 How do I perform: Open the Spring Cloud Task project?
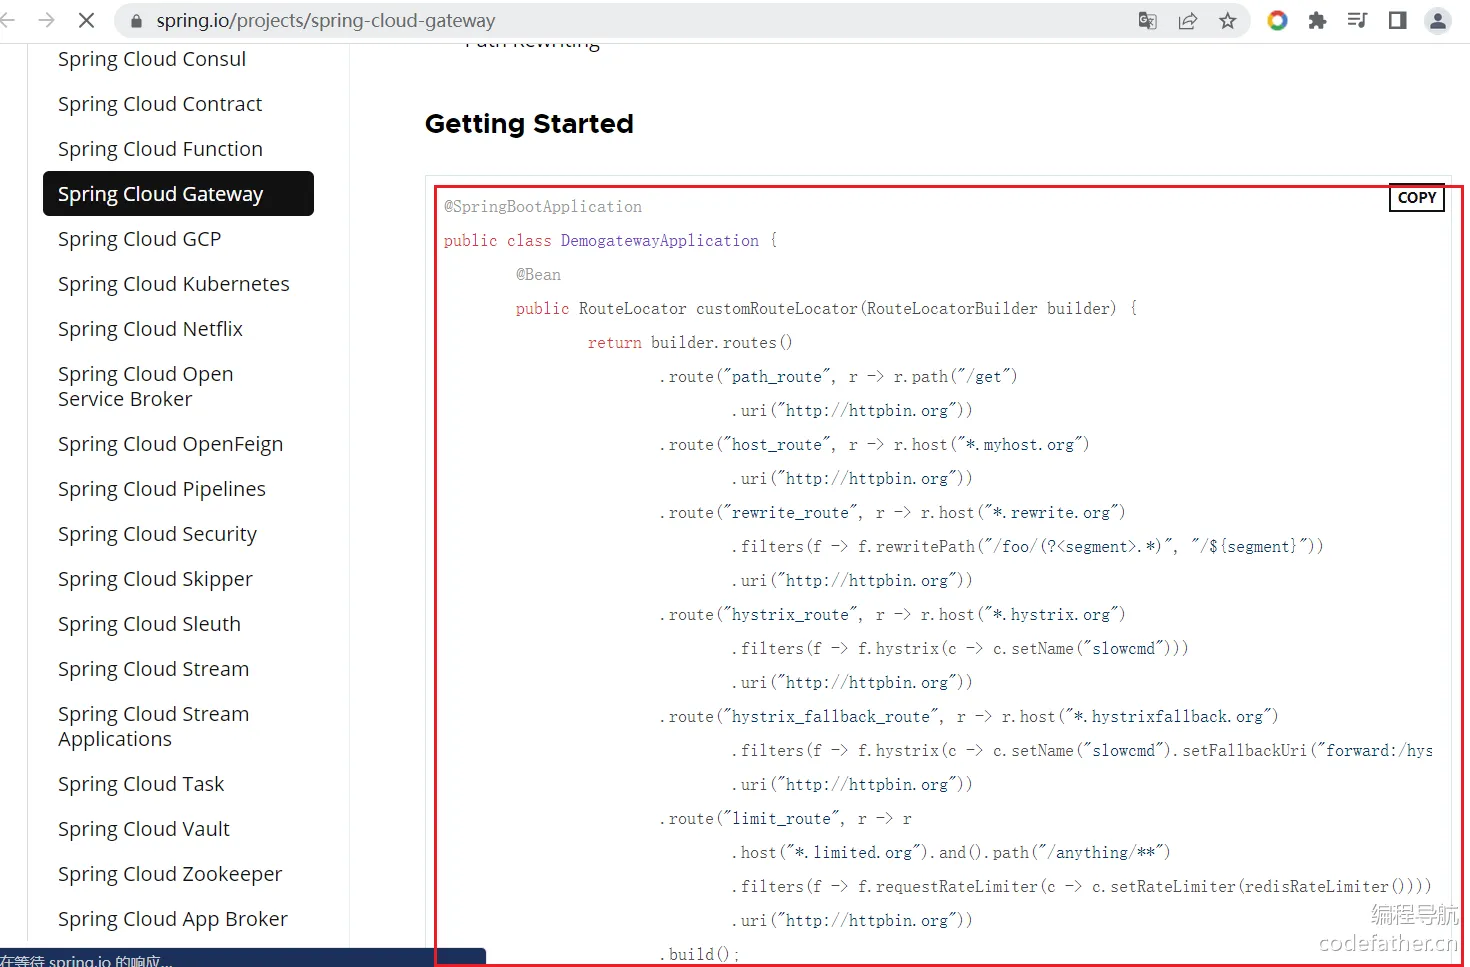pos(141,784)
